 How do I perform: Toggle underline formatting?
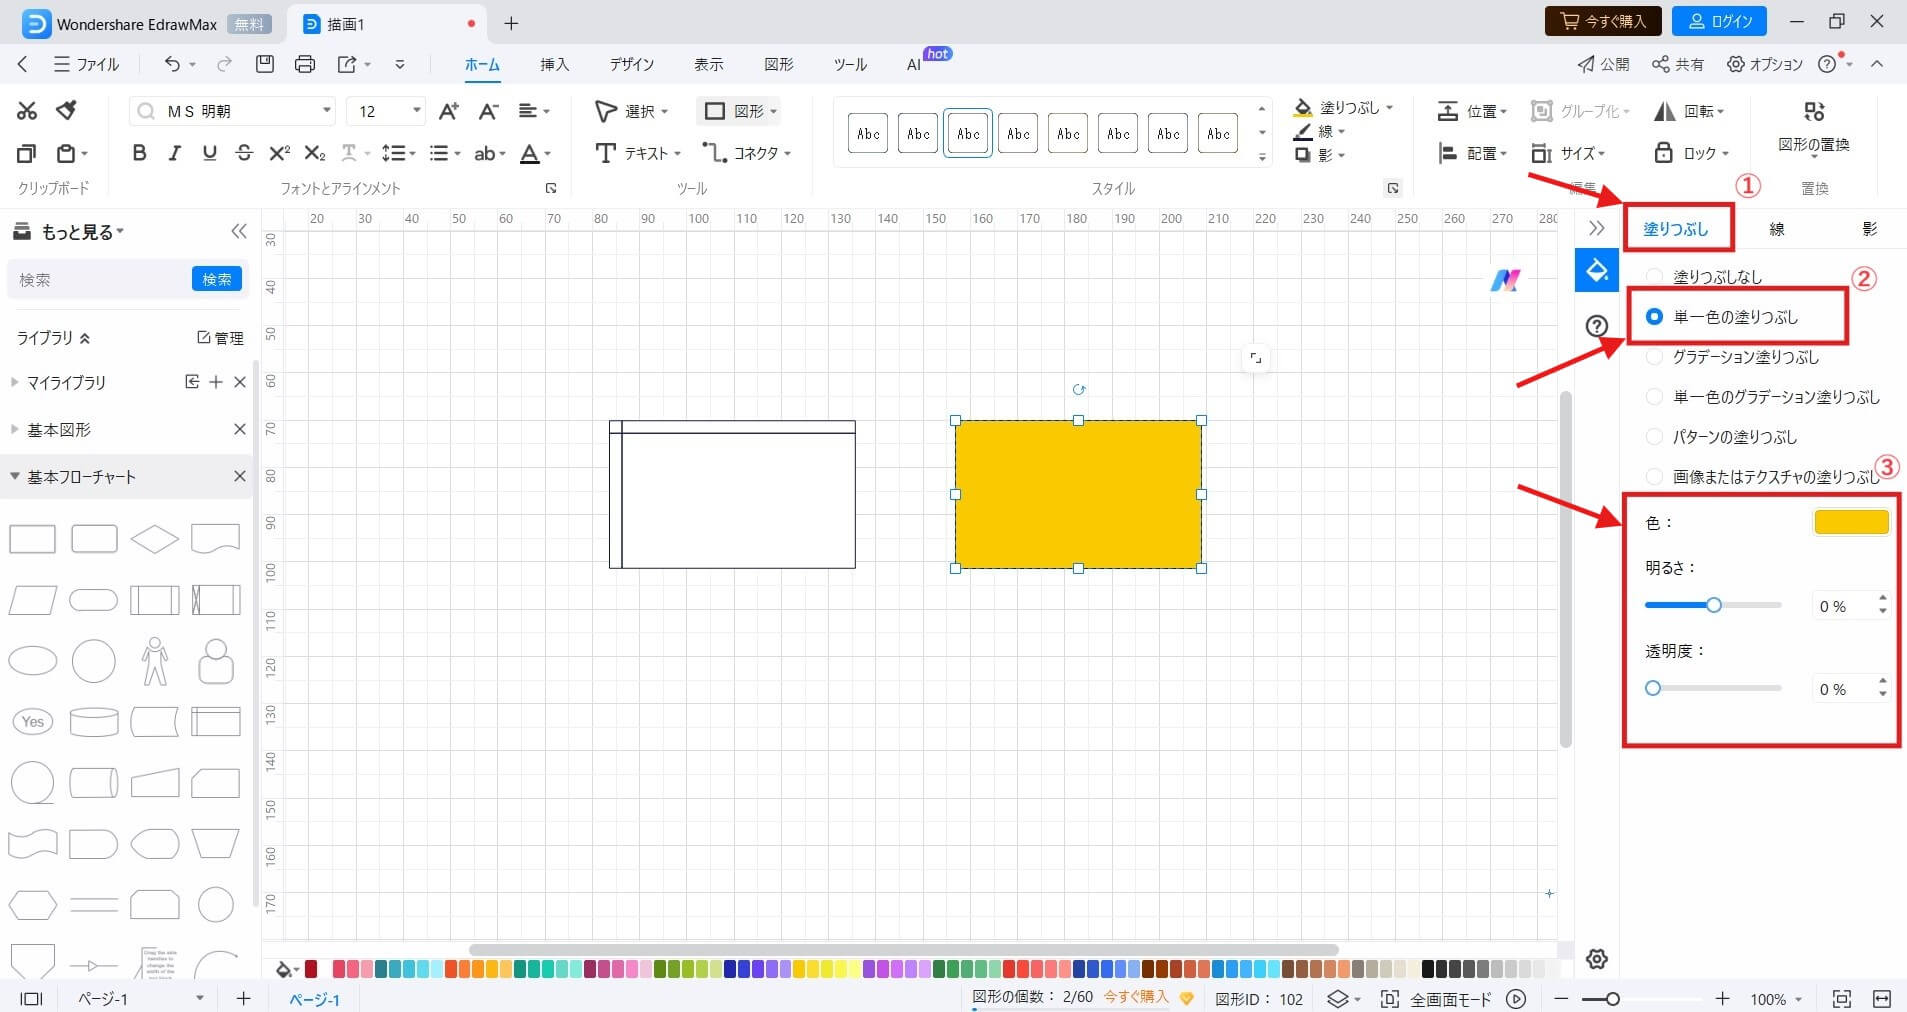(209, 153)
